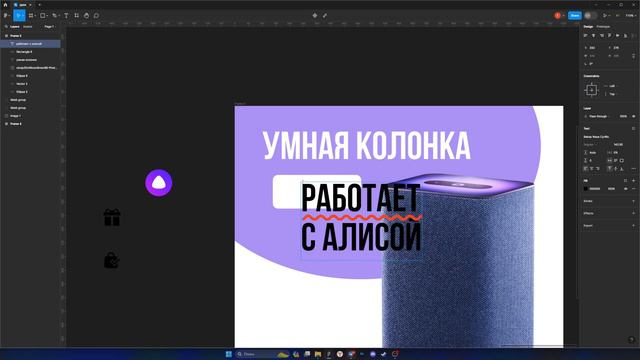
Task: Open Windows Start button on taskbar
Action: [x=229, y=354]
